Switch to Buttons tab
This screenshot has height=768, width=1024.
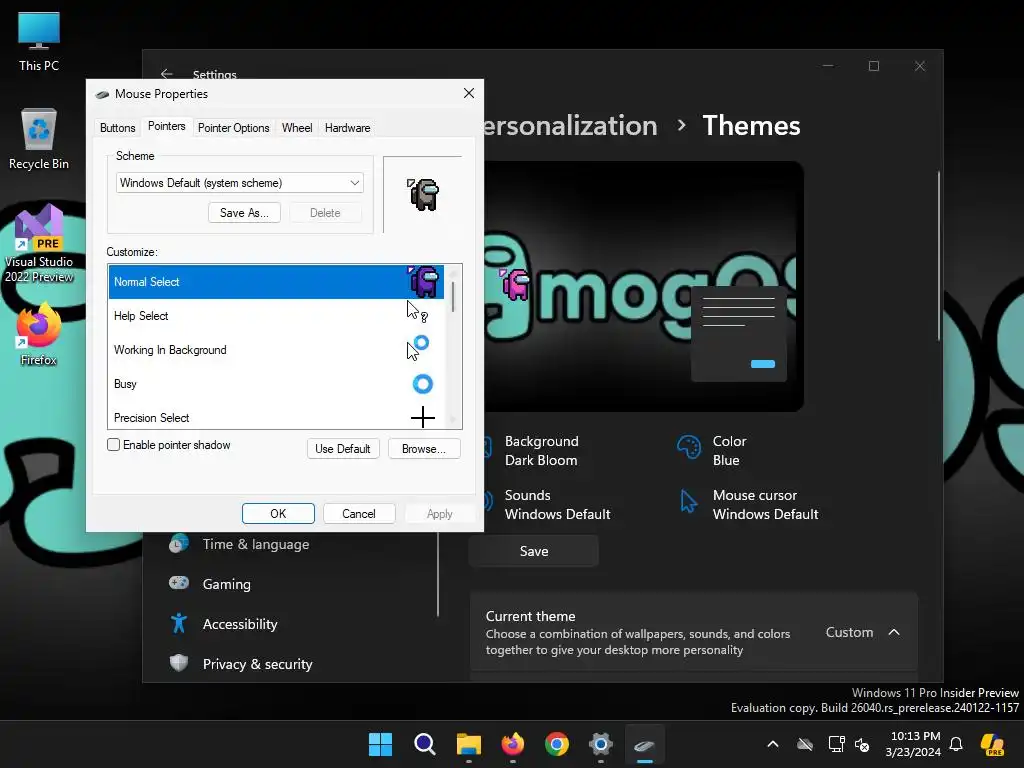118,128
